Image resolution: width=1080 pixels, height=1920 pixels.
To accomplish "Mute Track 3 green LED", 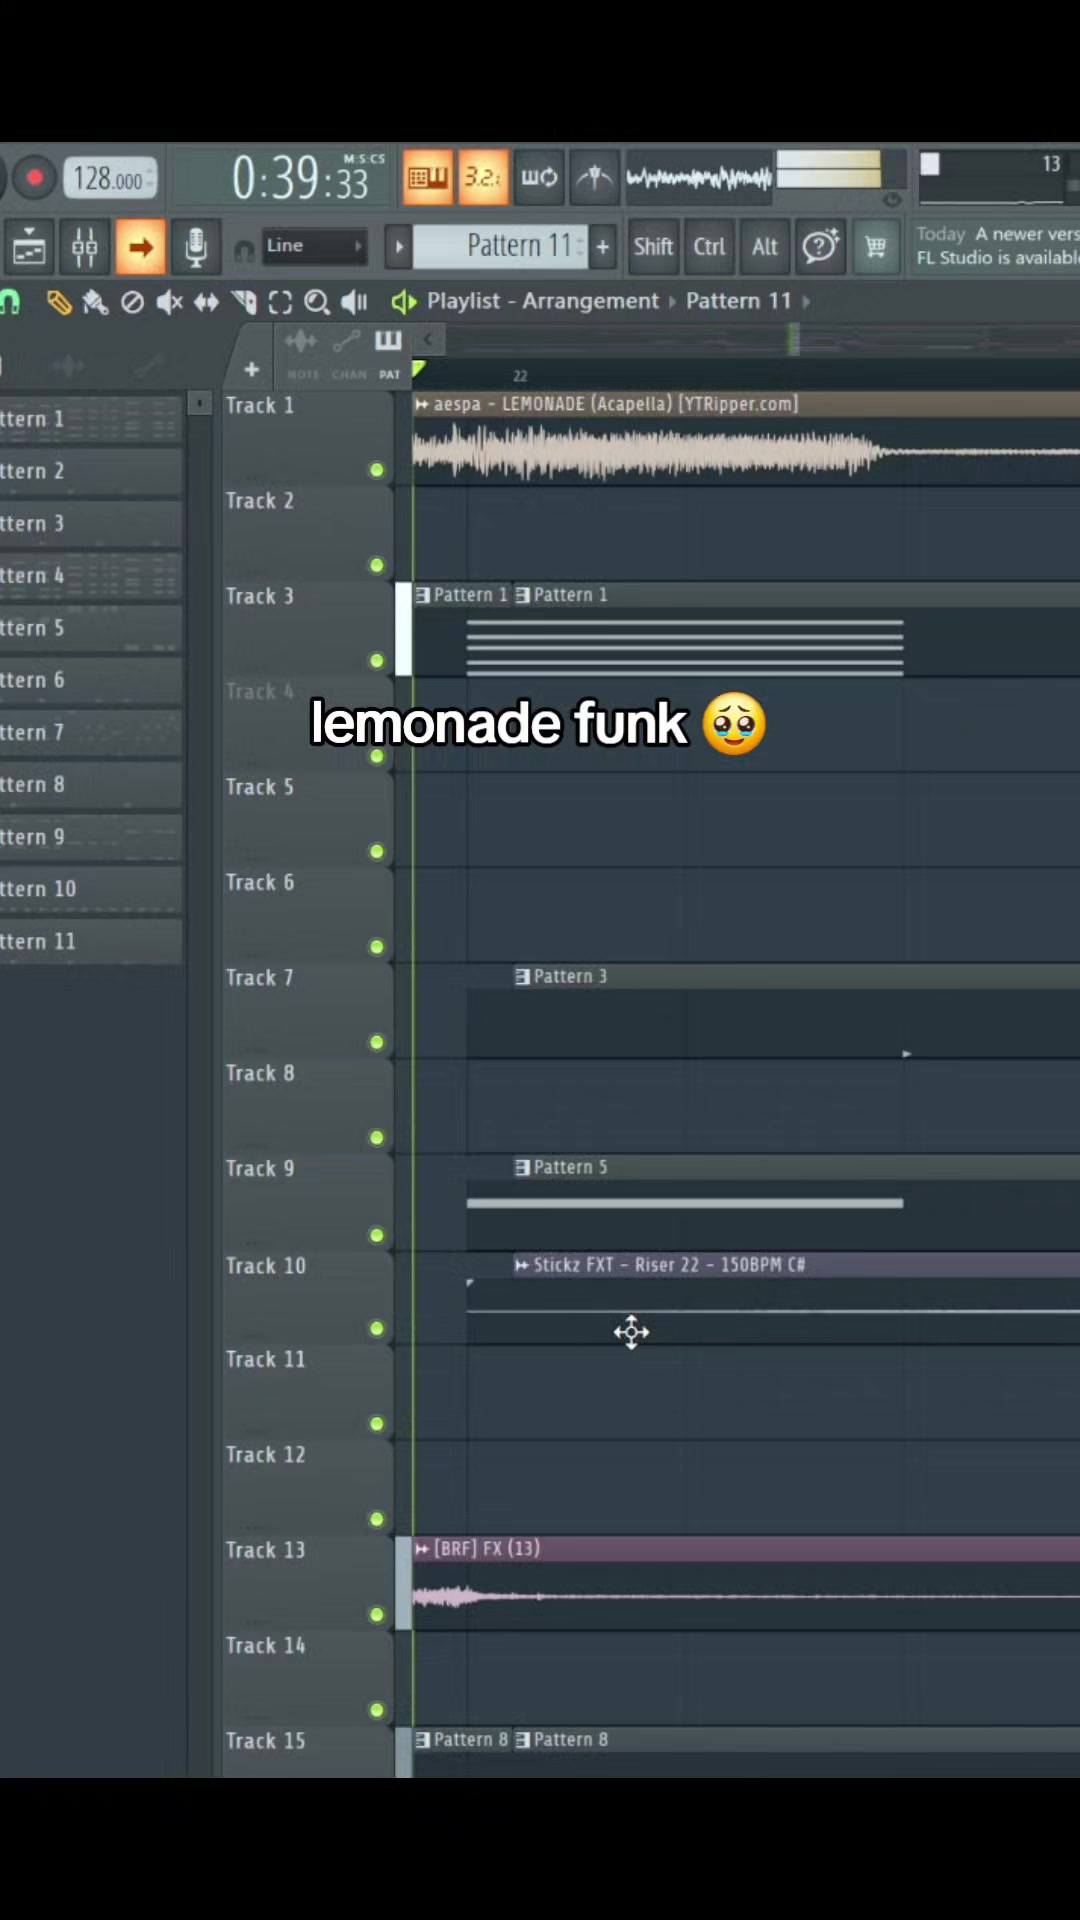I will [x=377, y=661].
